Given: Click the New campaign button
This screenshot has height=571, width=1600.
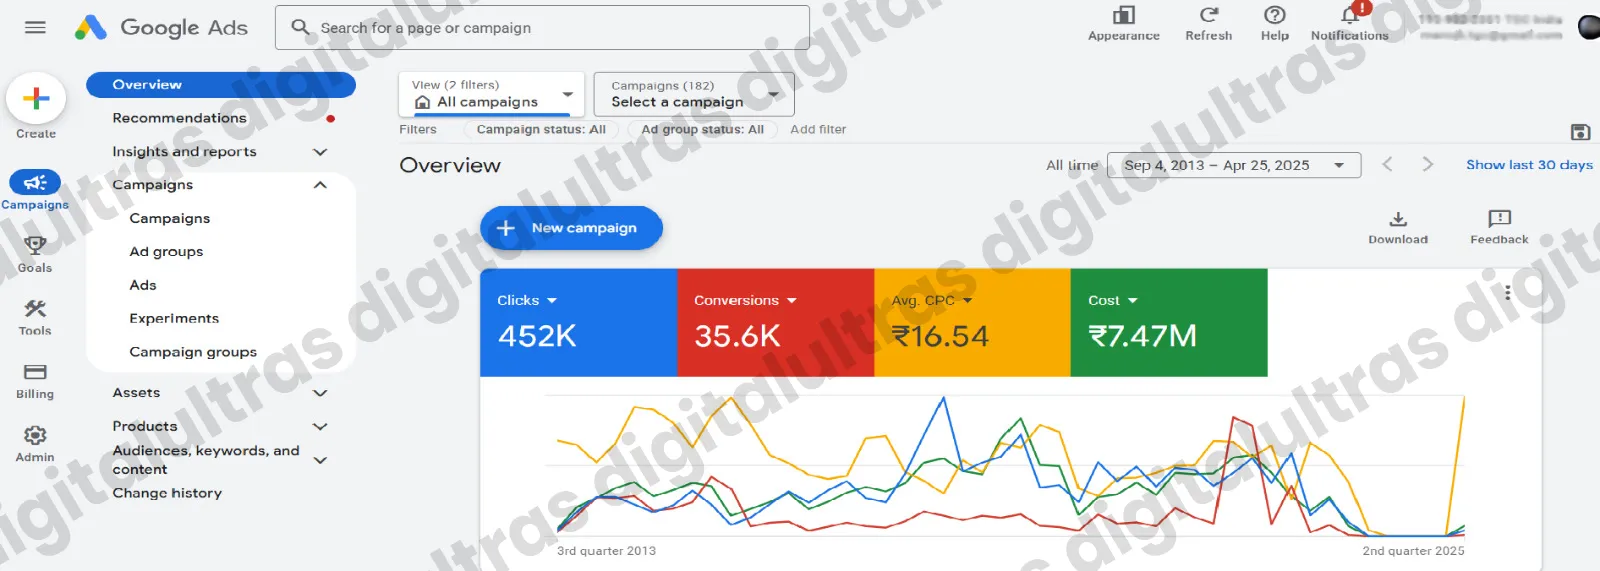Looking at the screenshot, I should point(571,228).
